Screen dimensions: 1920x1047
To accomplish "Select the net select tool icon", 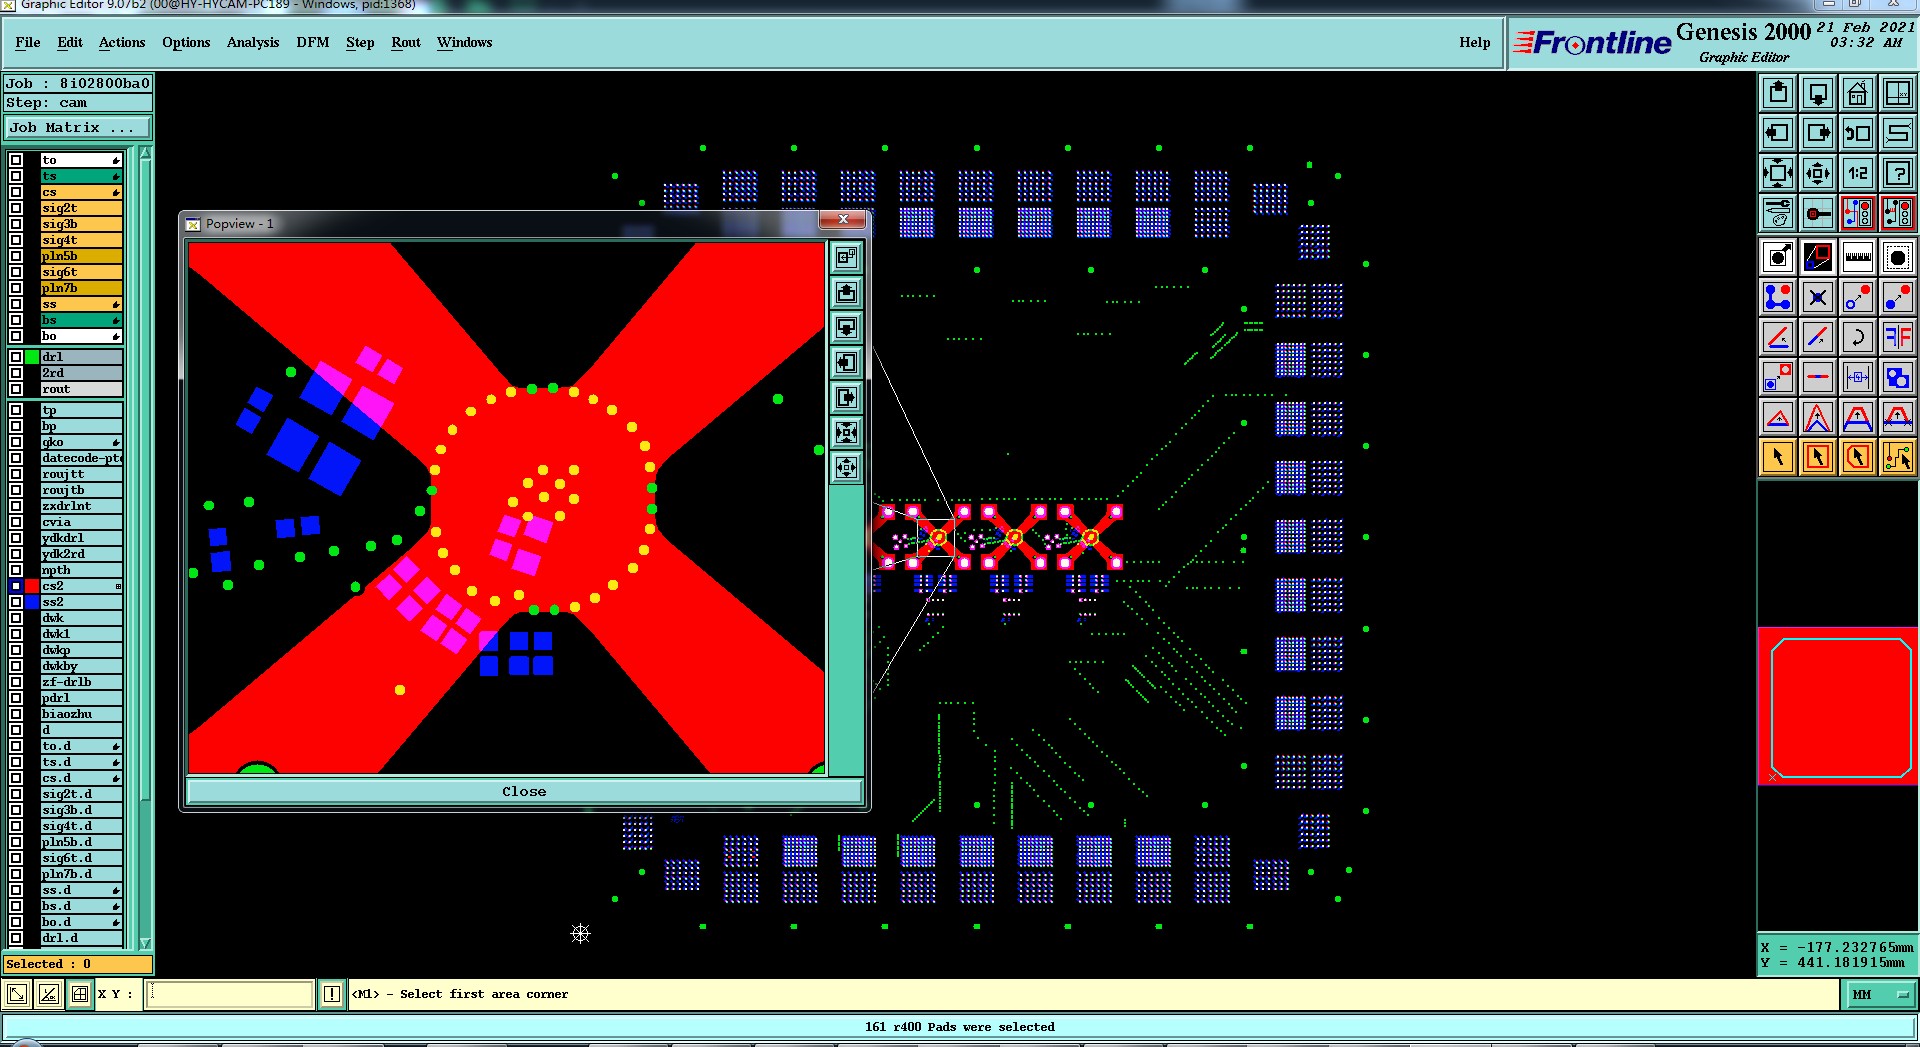I will (x=1898, y=457).
